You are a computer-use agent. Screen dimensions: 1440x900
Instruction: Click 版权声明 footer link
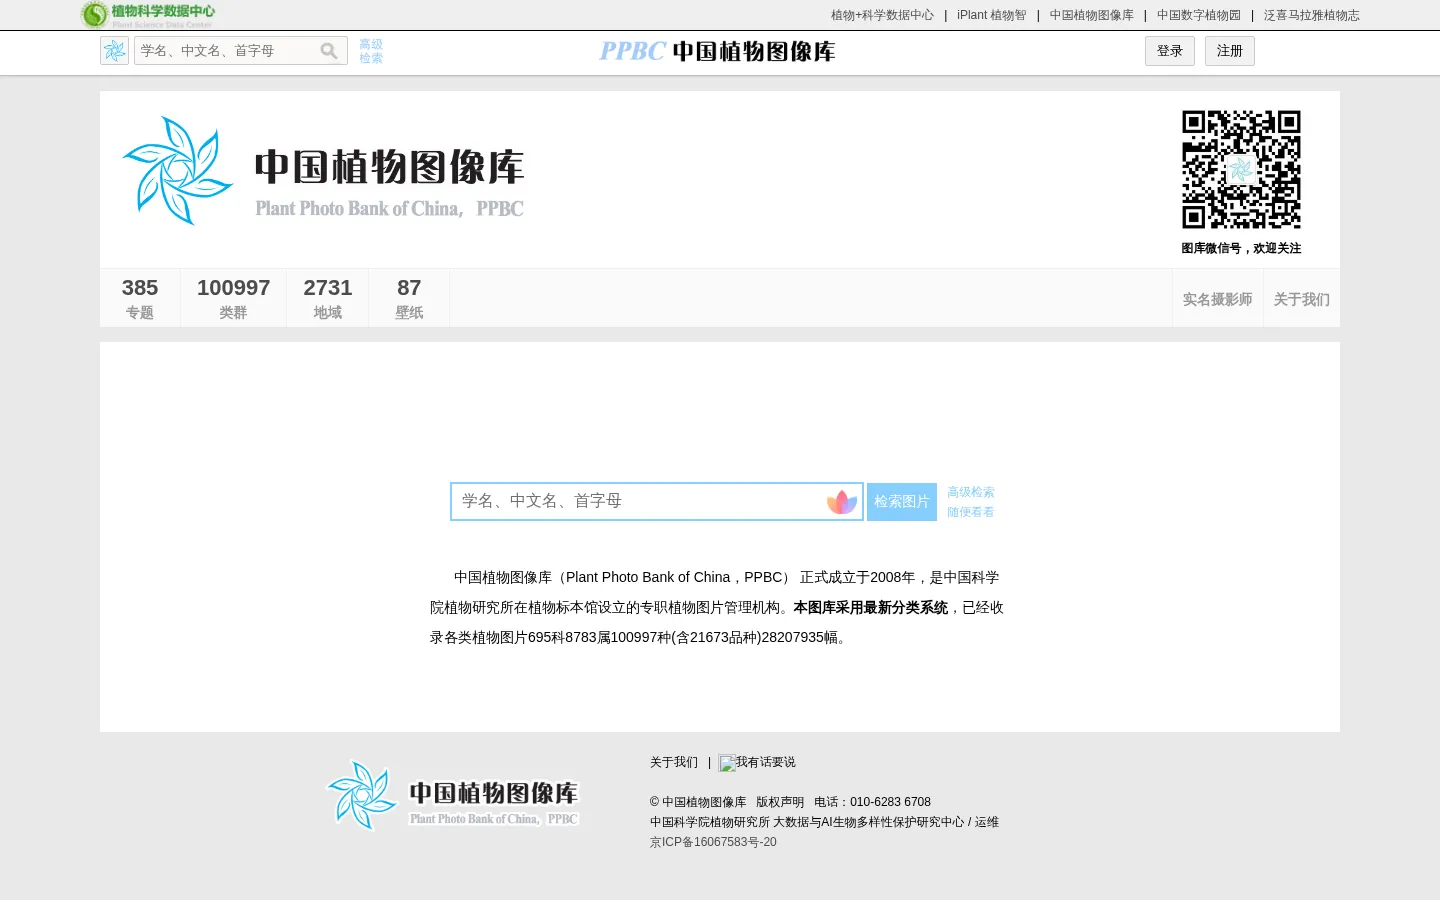pos(780,802)
